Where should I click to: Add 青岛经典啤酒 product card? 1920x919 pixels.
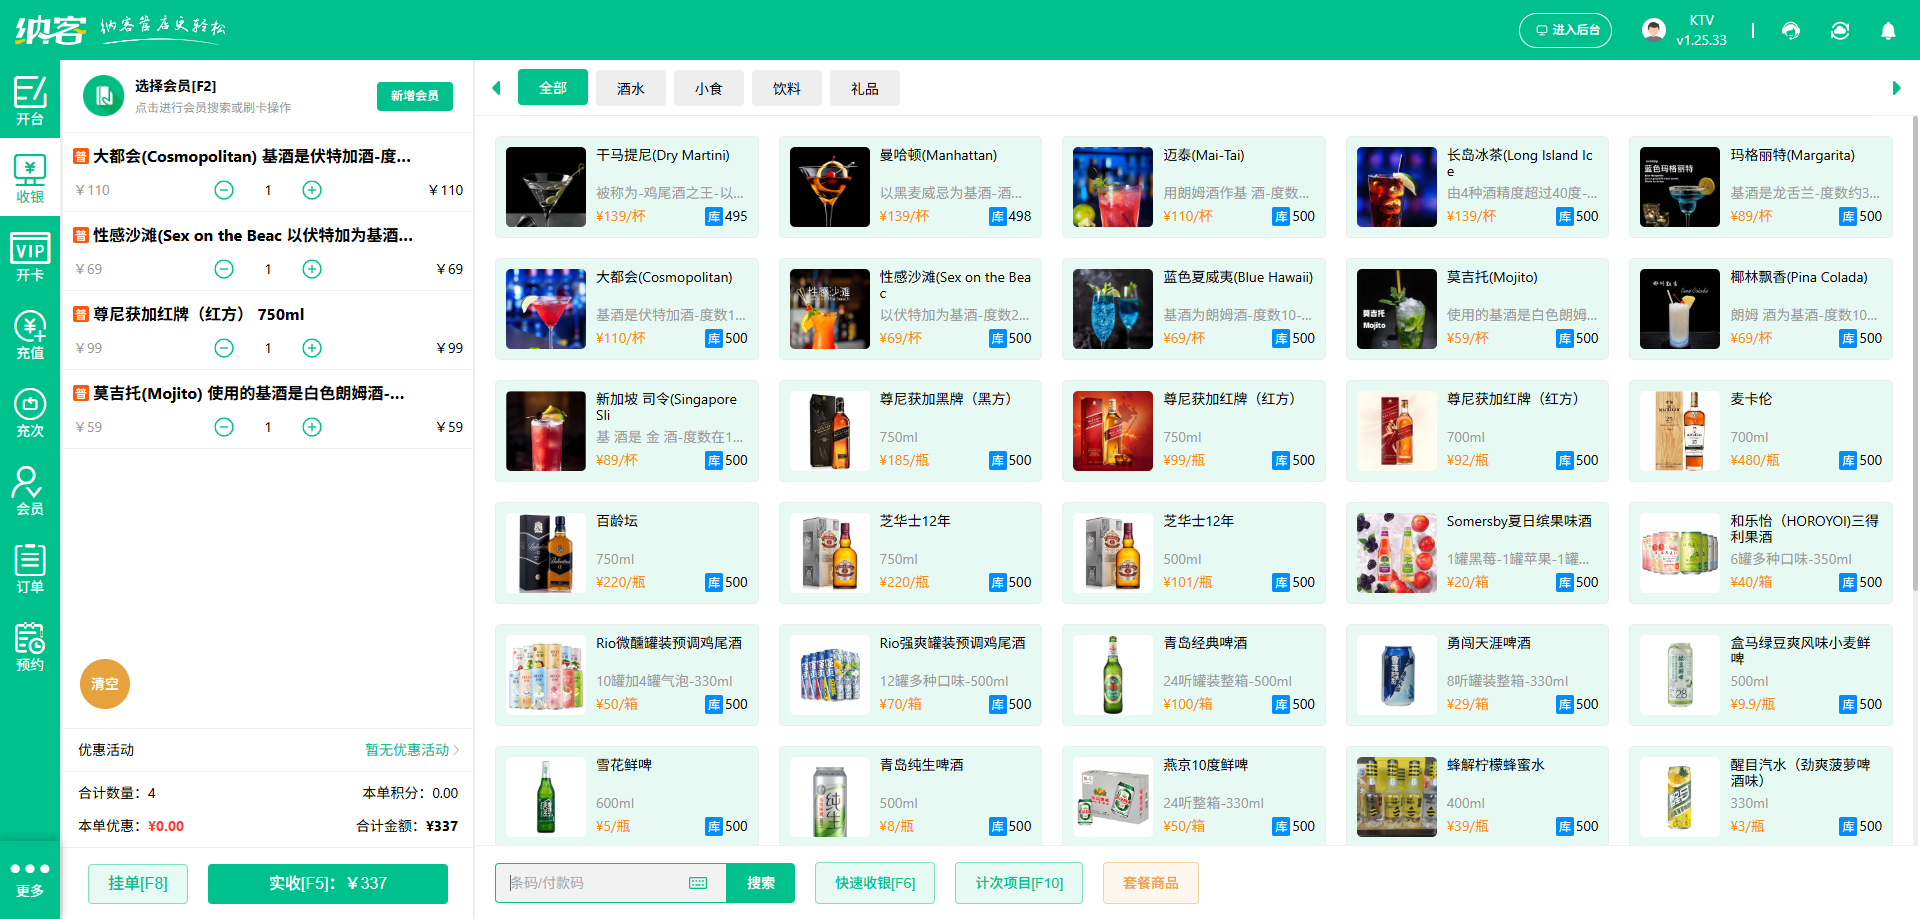click(x=1194, y=675)
